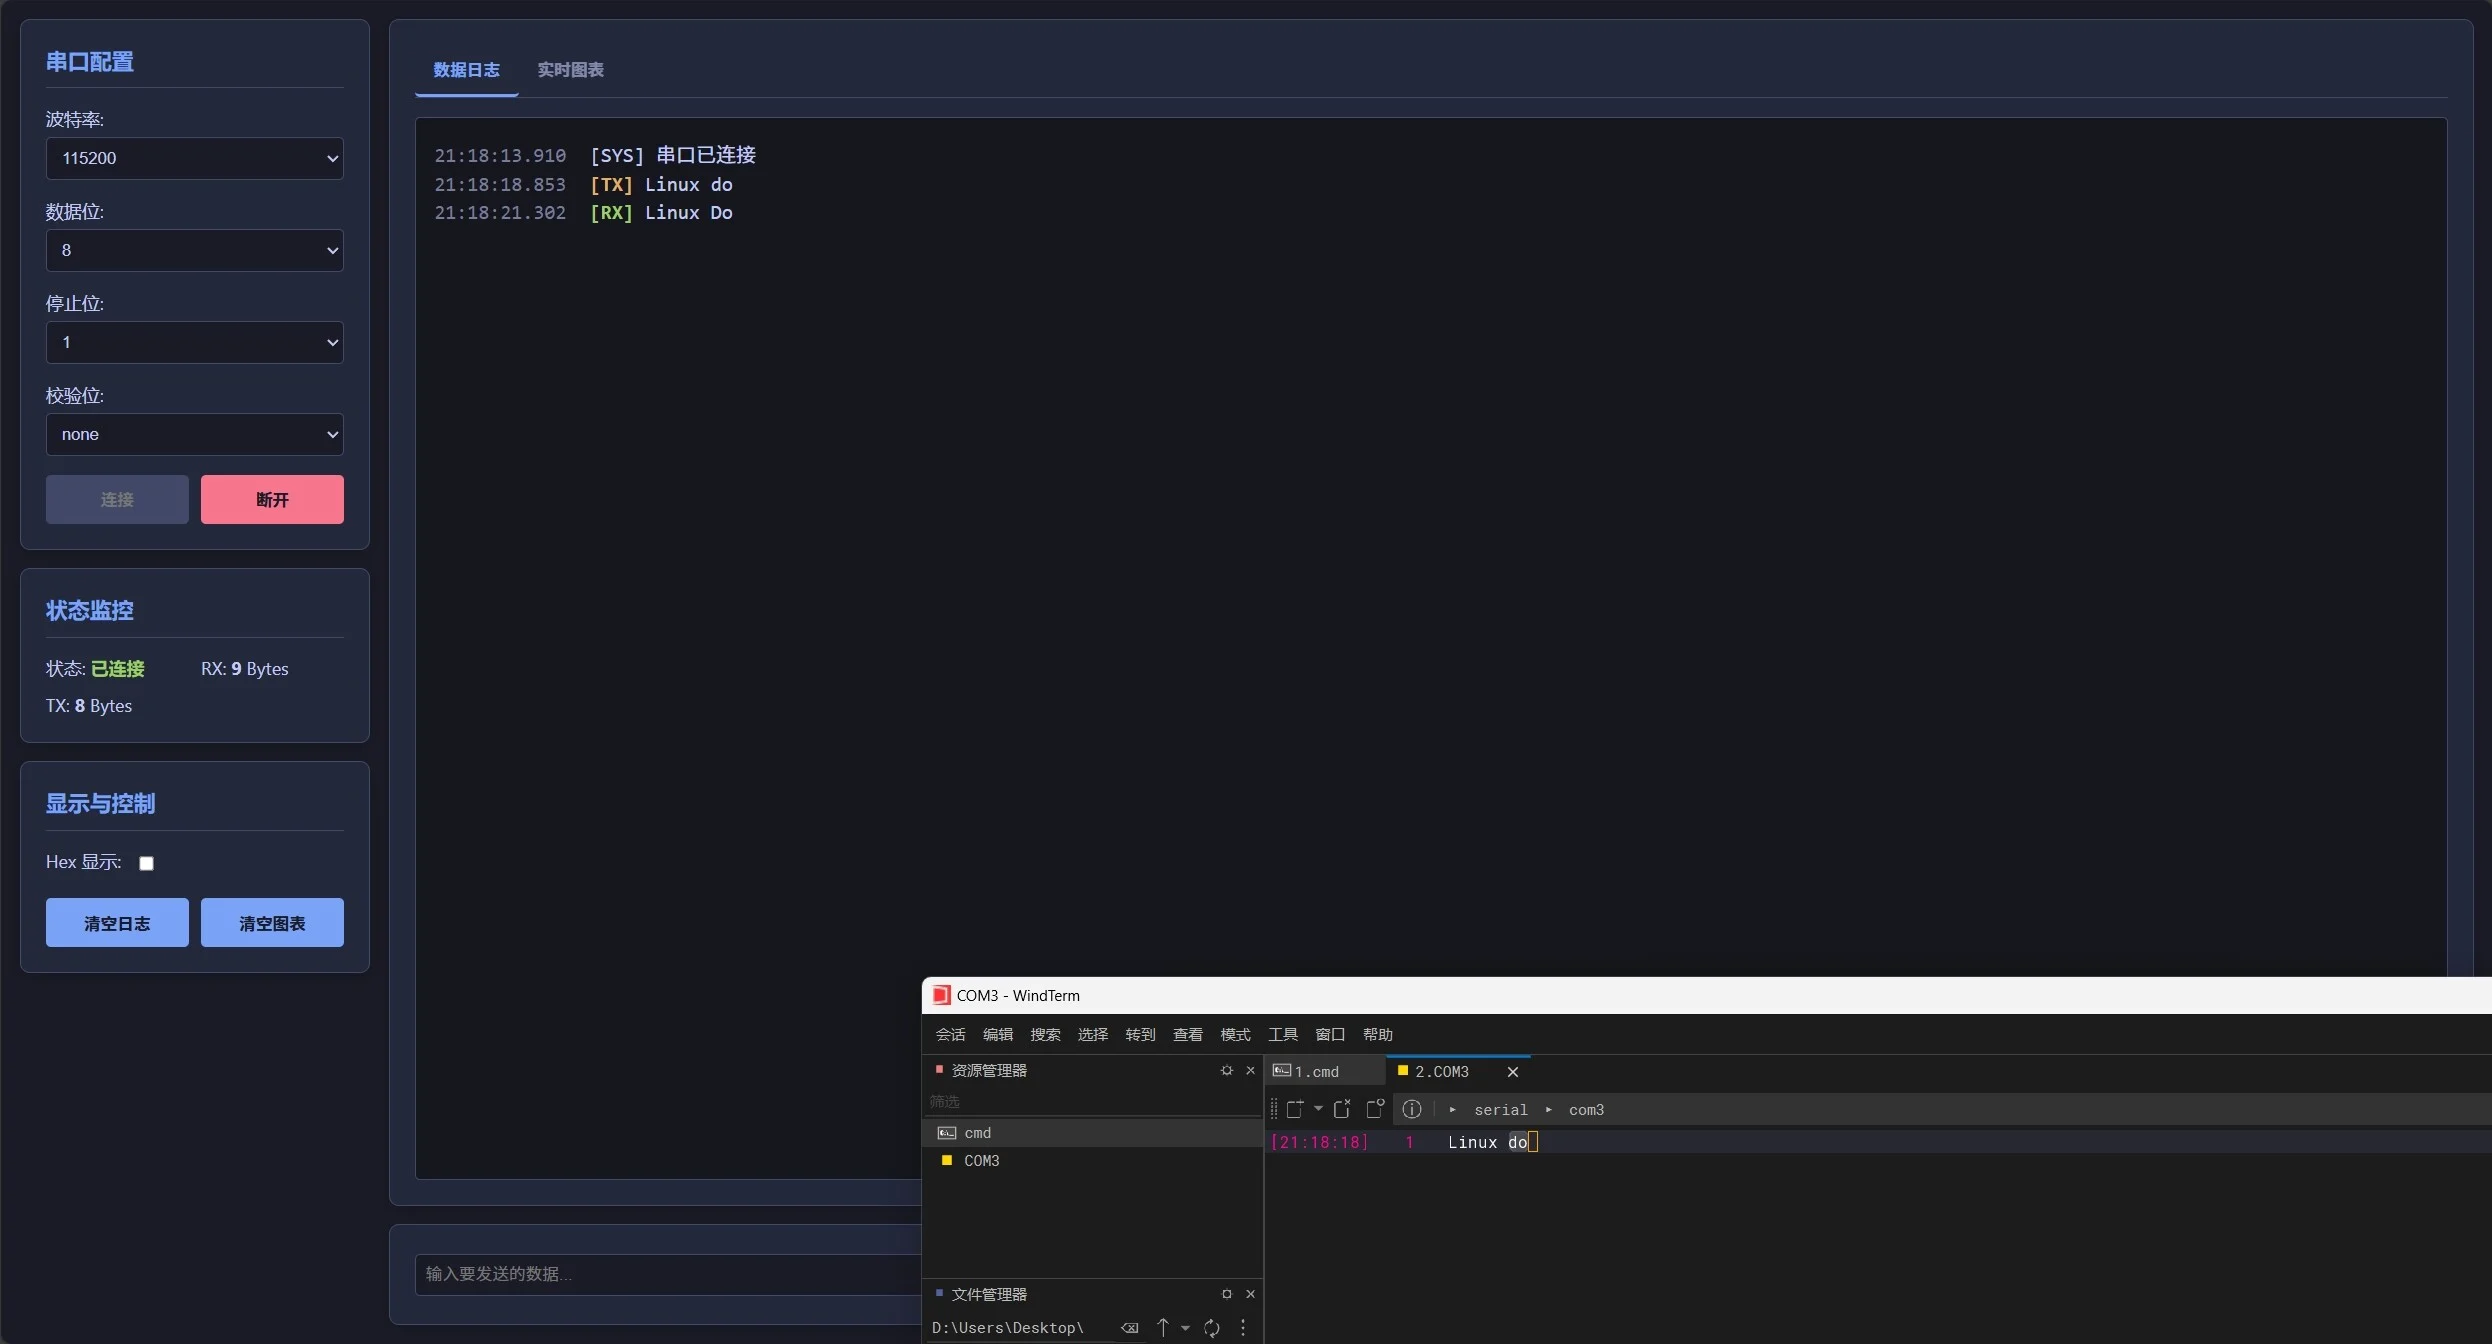Click the 清空日志 button

[x=117, y=922]
